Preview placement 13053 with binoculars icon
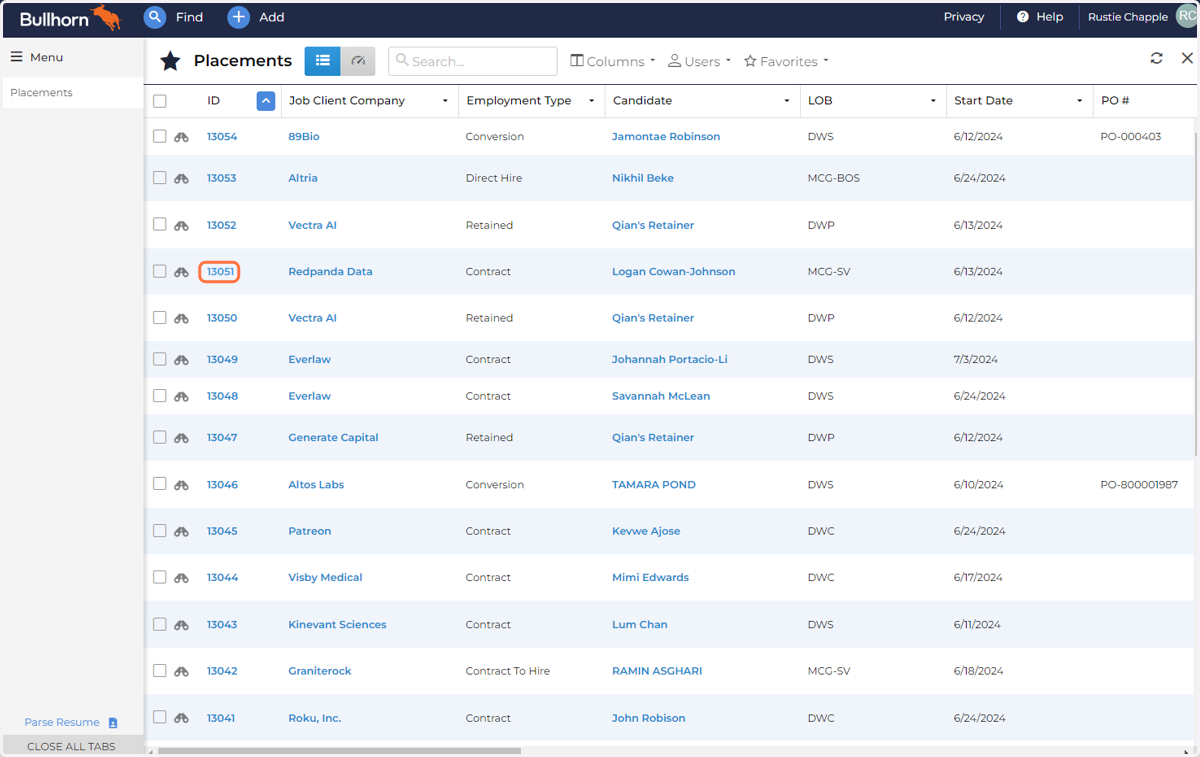 click(181, 179)
